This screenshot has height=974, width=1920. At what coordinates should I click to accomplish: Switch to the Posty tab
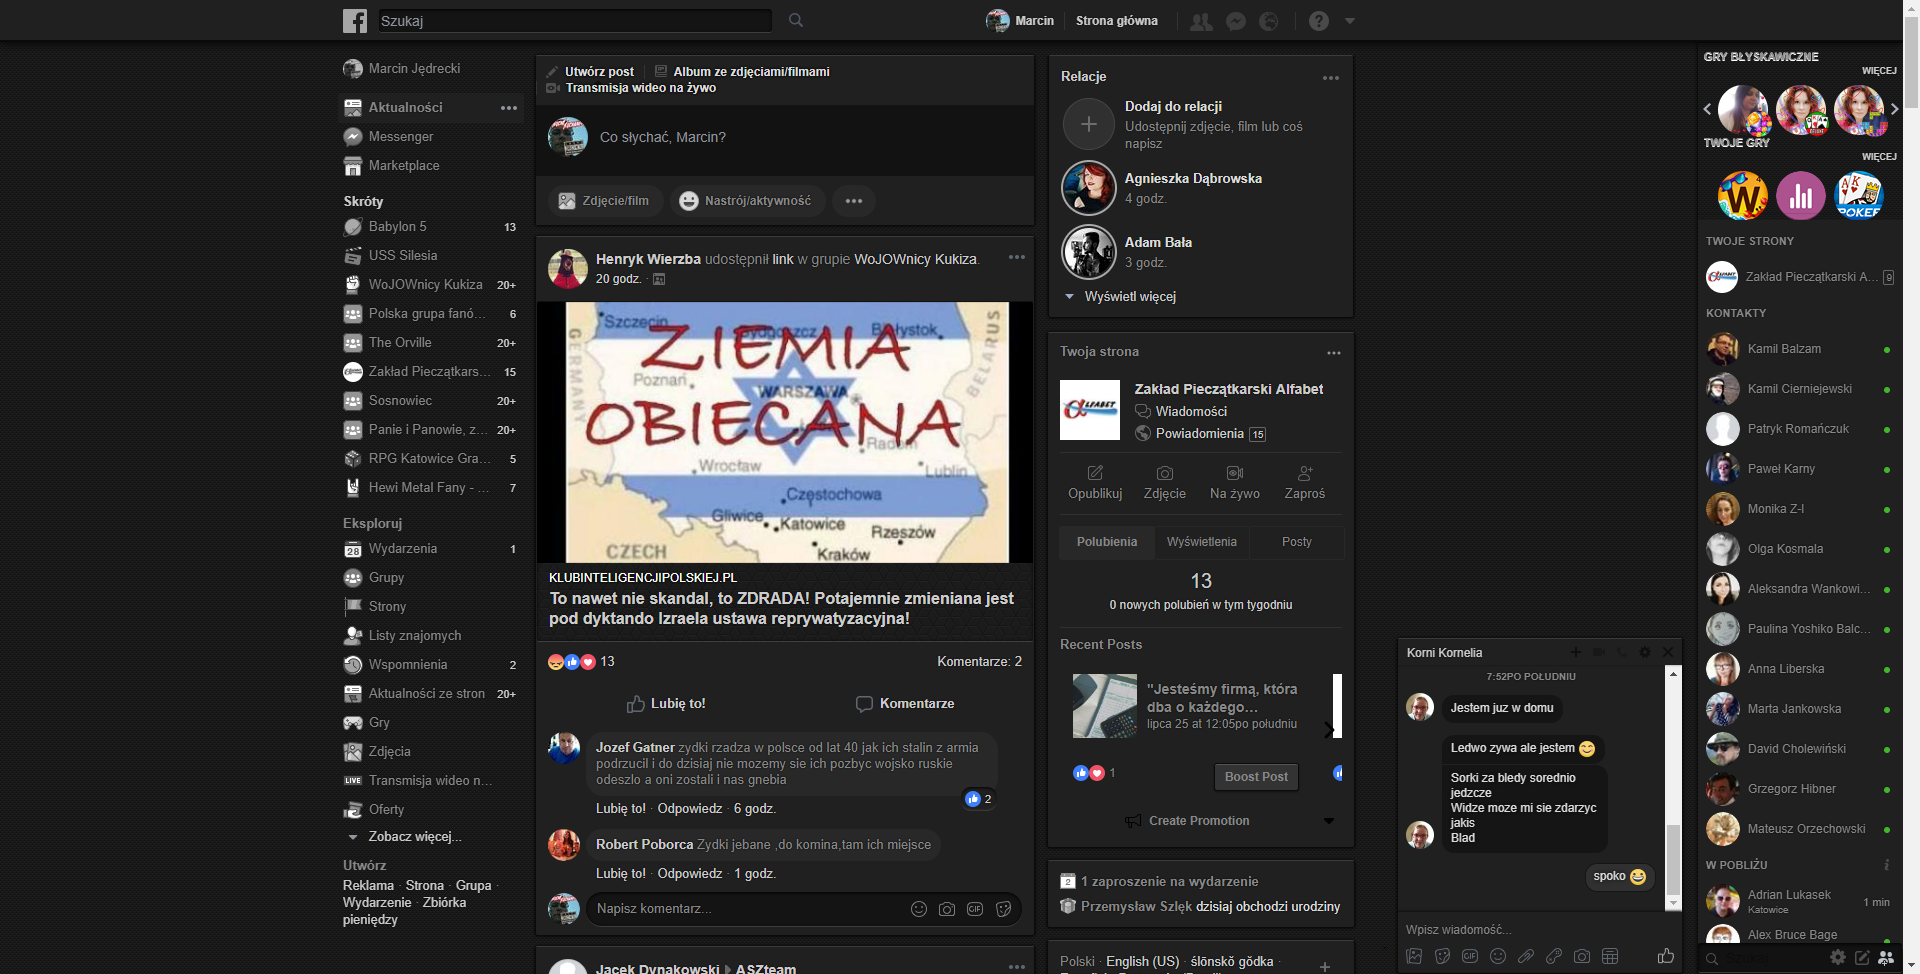[1296, 542]
